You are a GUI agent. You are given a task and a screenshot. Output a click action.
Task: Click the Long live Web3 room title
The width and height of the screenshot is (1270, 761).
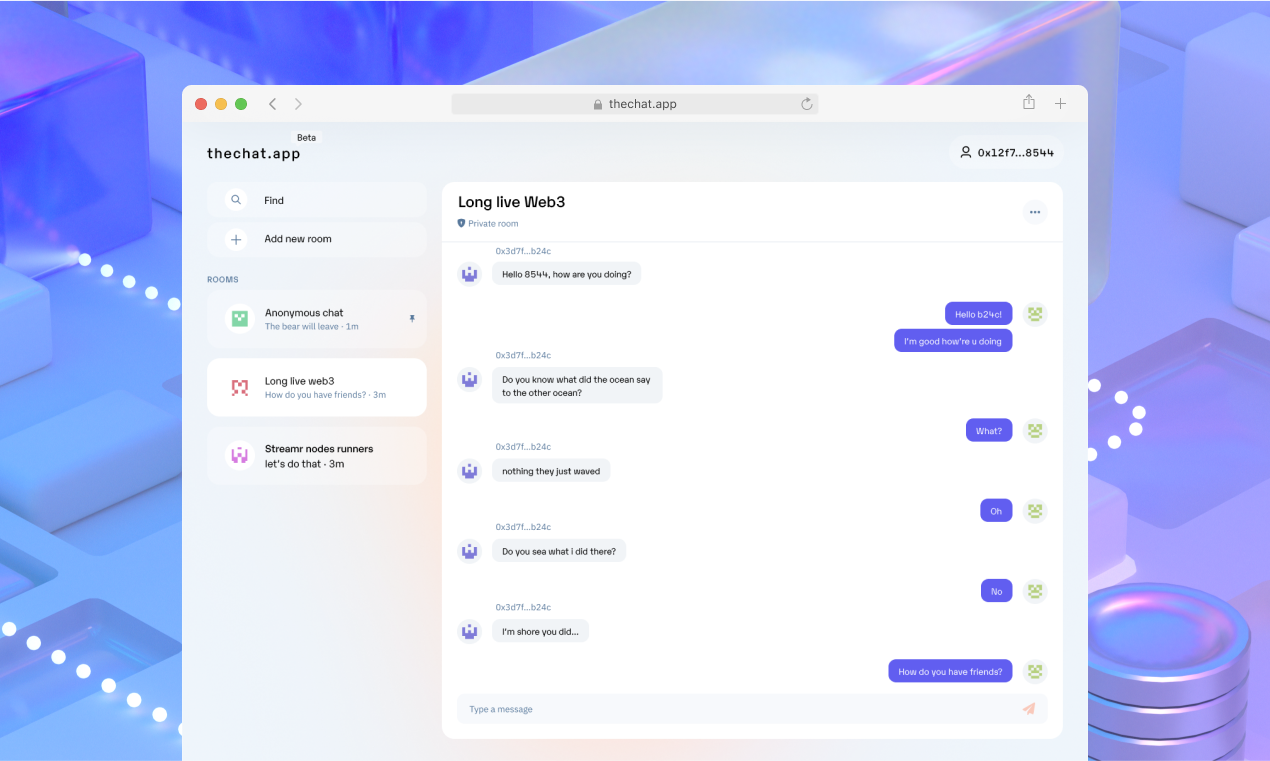tap(511, 202)
